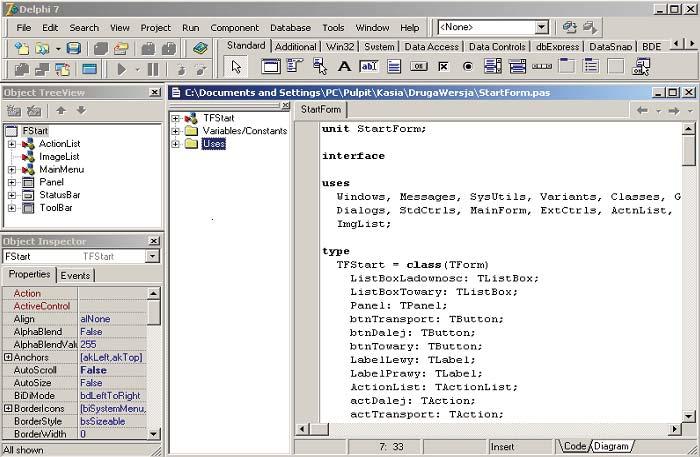Pick the OK Button component icon

click(x=418, y=66)
